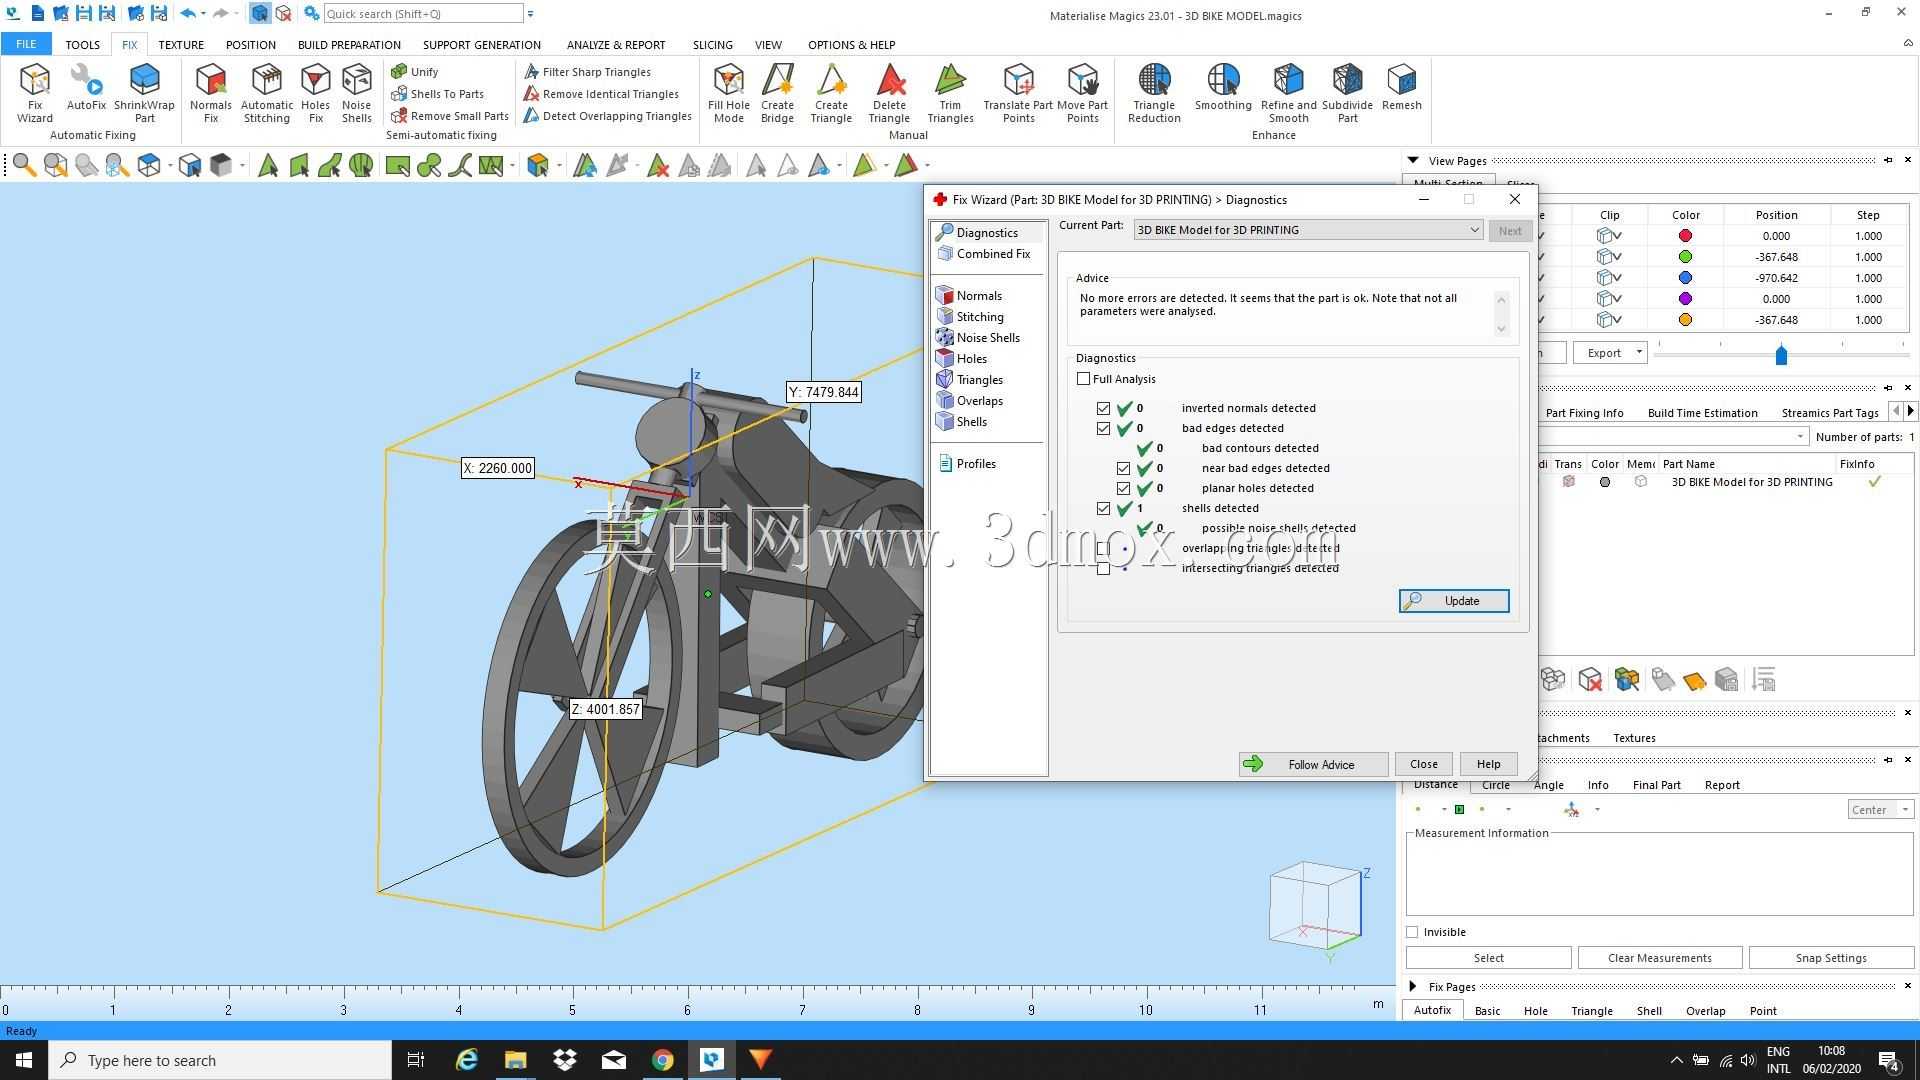Collapse the ribbon with chevron
The height and width of the screenshot is (1080, 1920).
[1907, 44]
